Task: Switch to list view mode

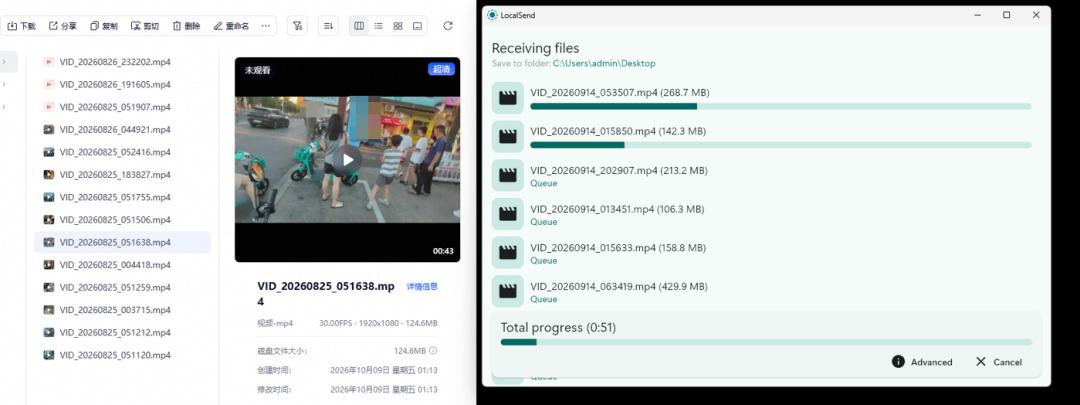Action: [x=378, y=26]
